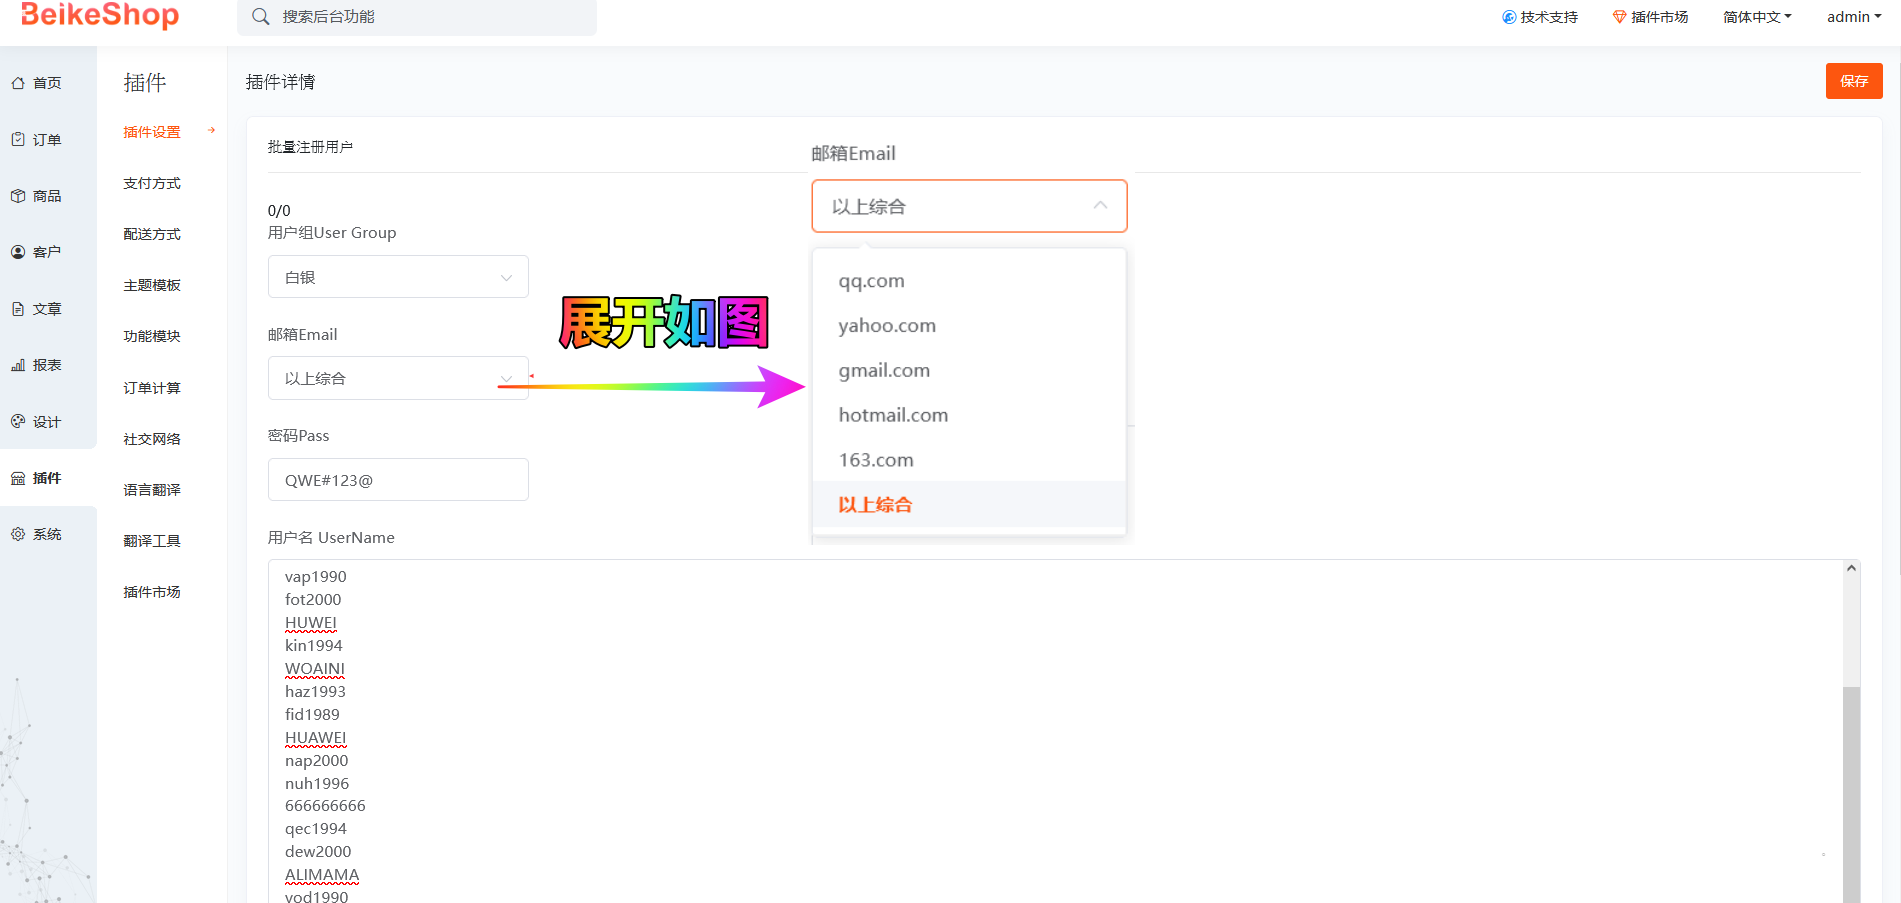Expand the User Group dropdown showing 白银
The image size is (1901, 903).
[398, 277]
